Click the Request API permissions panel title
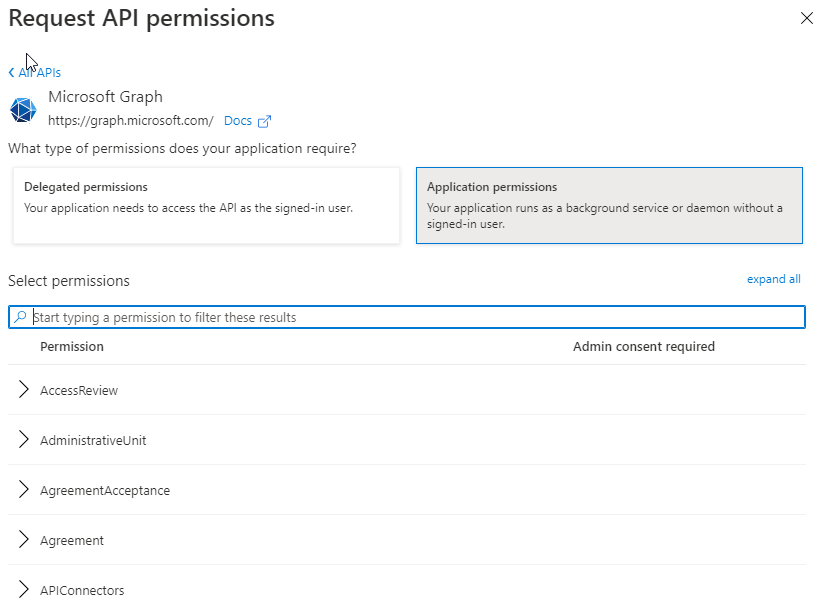This screenshot has width=819, height=611. point(141,18)
